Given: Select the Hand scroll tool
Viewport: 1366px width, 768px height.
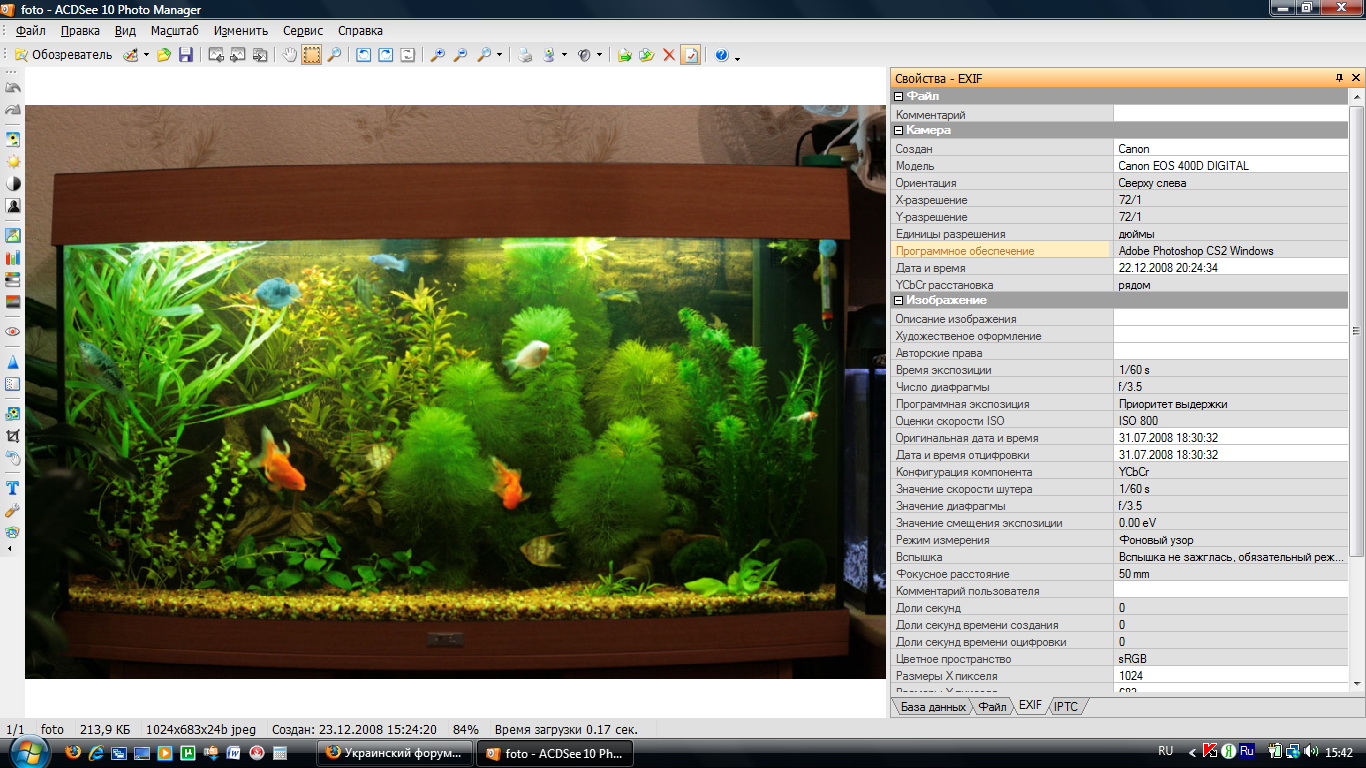Looking at the screenshot, I should tap(289, 55).
